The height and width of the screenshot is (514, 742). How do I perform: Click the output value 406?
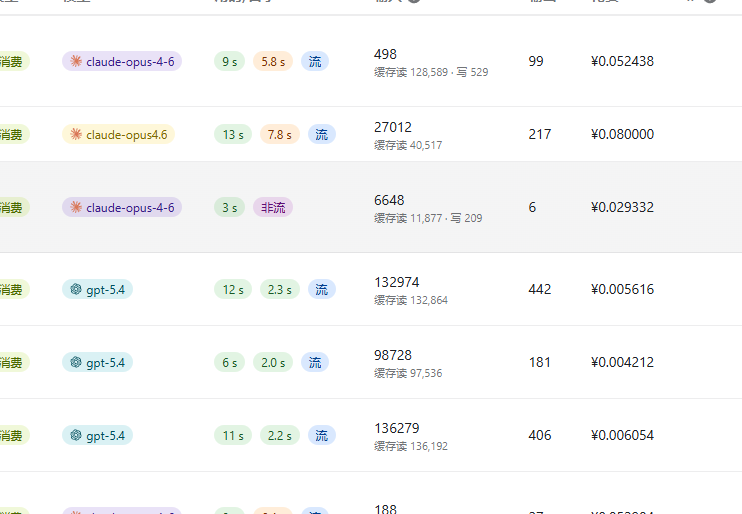[x=539, y=435]
